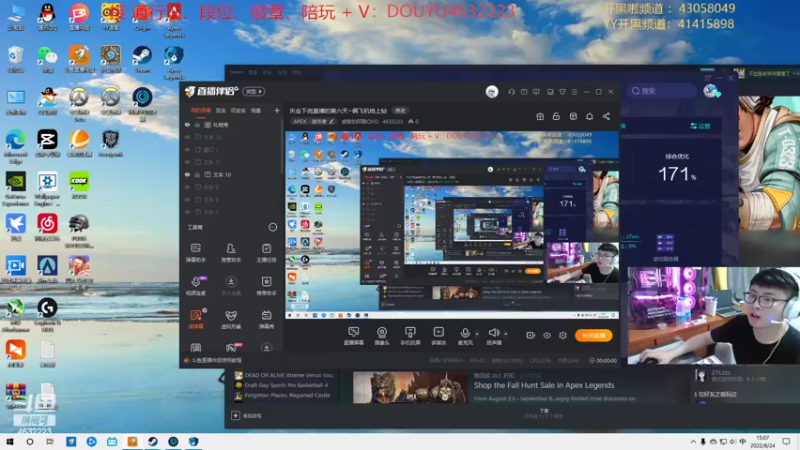Toggle visibility of 文本 10 source
800x450 pixels.
pyautogui.click(x=187, y=174)
